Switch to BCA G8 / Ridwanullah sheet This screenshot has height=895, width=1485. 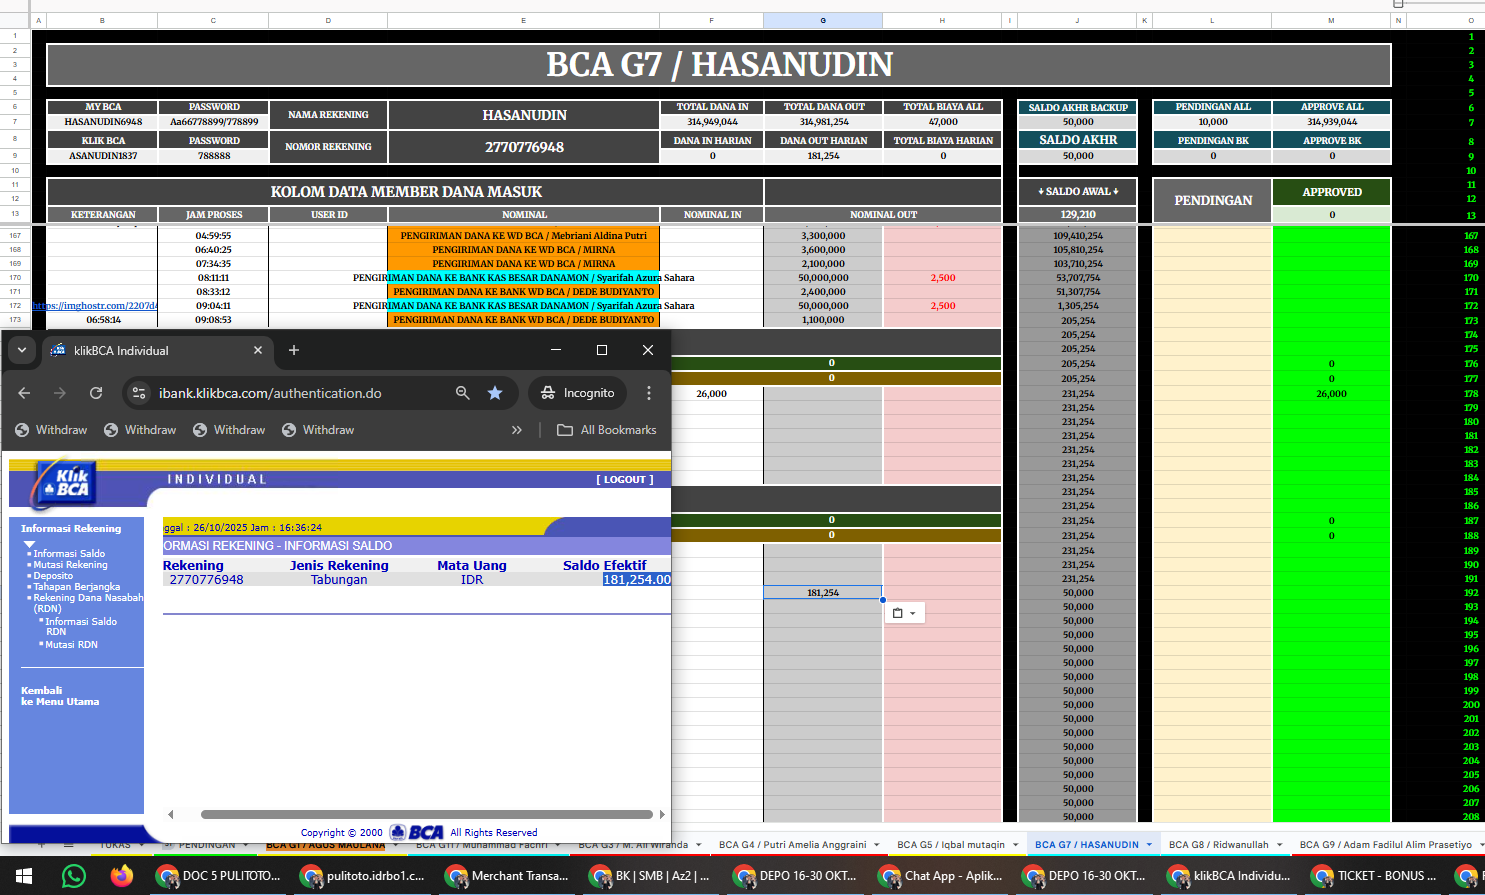point(1218,845)
